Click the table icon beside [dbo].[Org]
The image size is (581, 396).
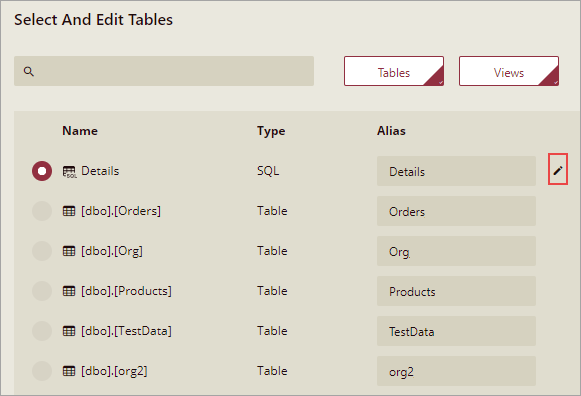69,251
